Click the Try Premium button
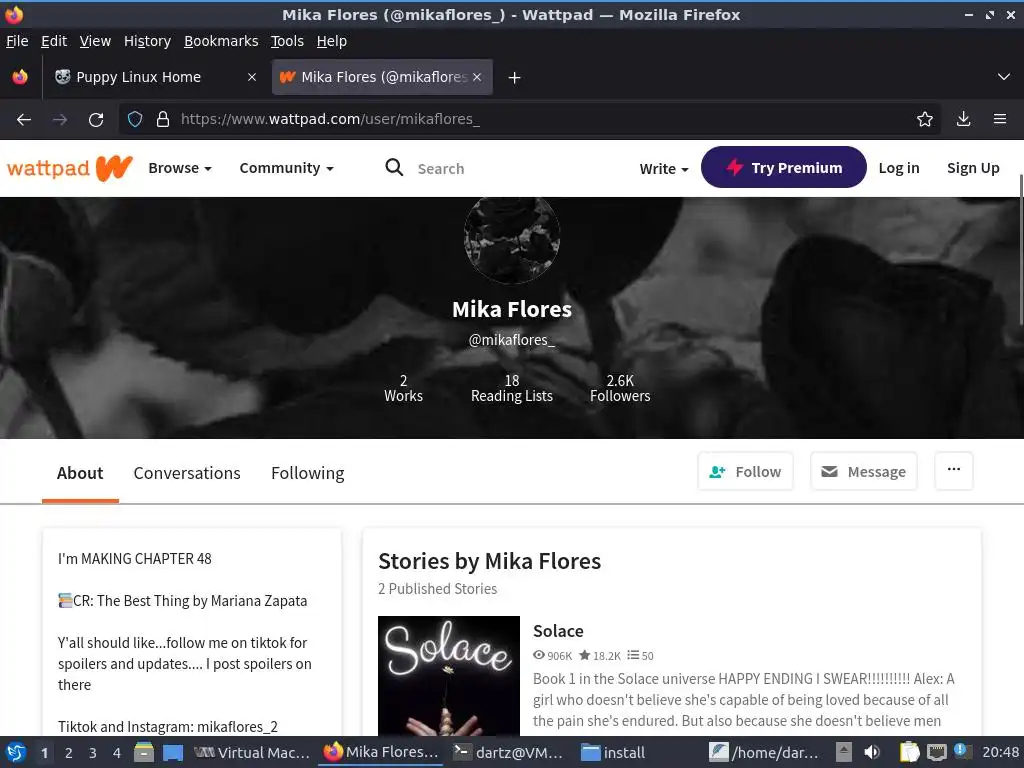 click(784, 167)
